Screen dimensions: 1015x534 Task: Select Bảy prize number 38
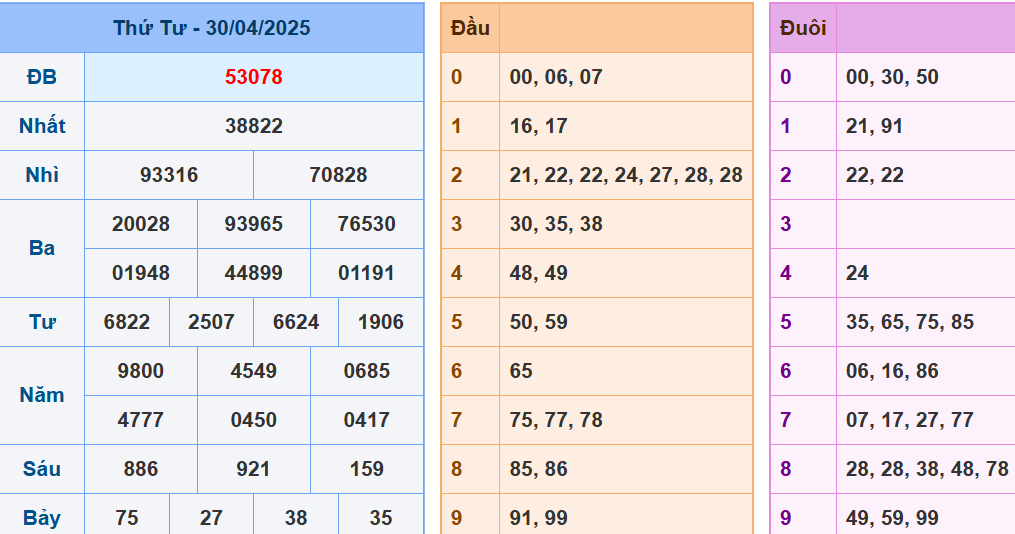pyautogui.click(x=296, y=518)
